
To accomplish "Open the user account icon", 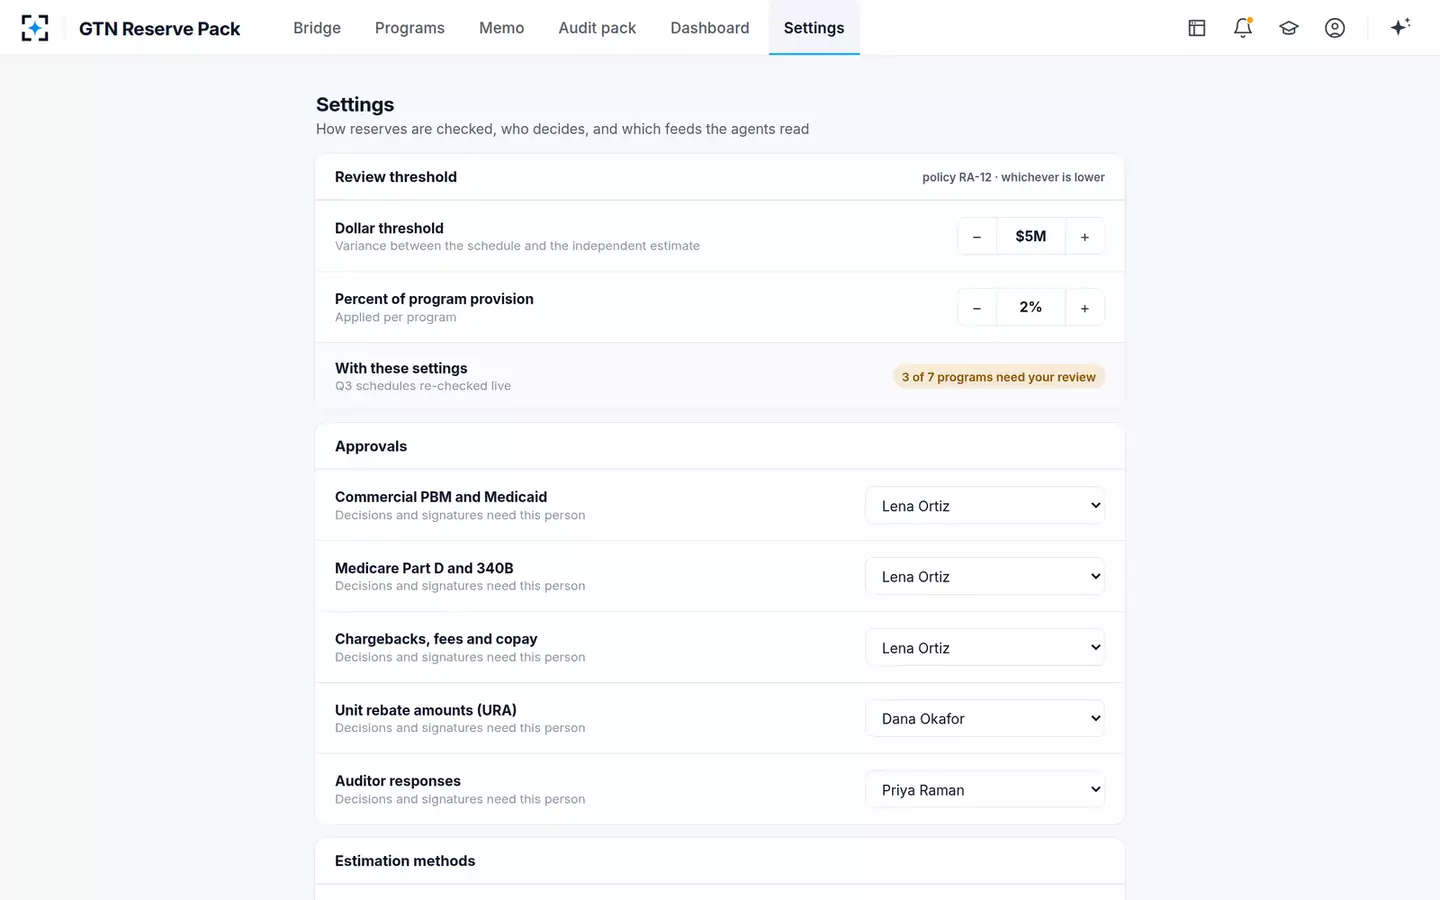I will pos(1335,28).
